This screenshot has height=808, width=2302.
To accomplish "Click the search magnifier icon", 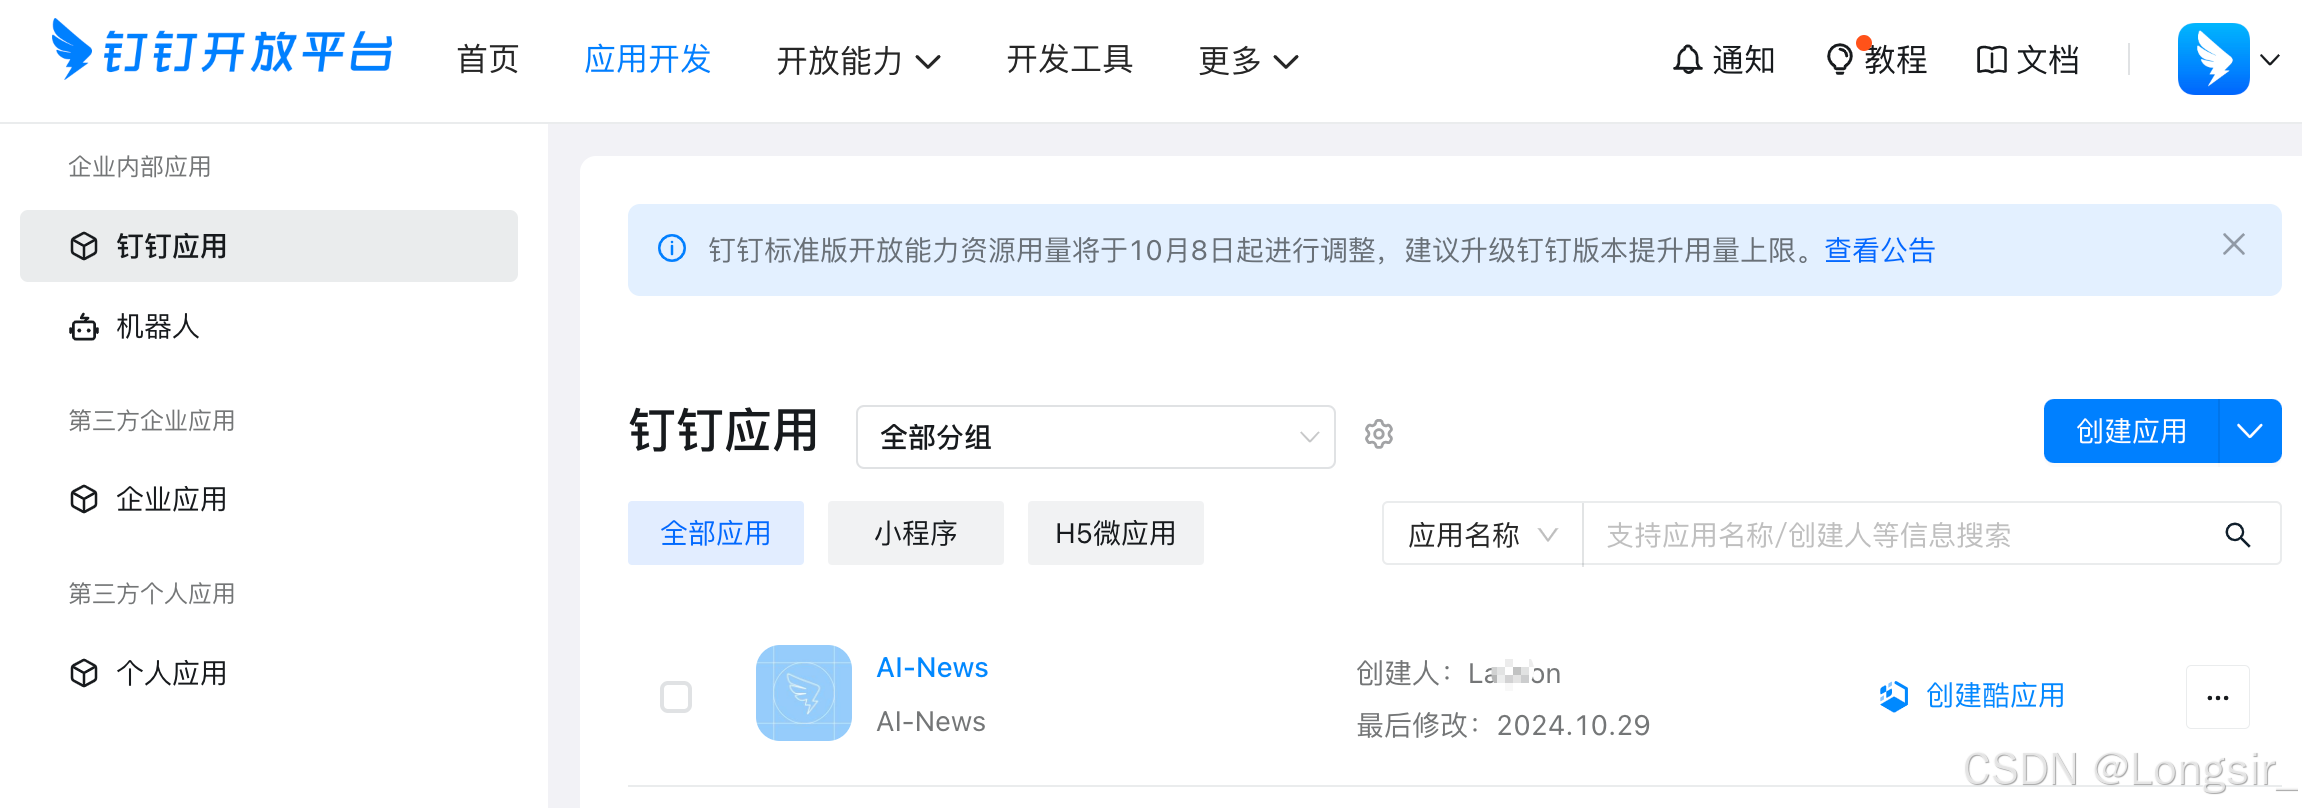I will (x=2238, y=535).
